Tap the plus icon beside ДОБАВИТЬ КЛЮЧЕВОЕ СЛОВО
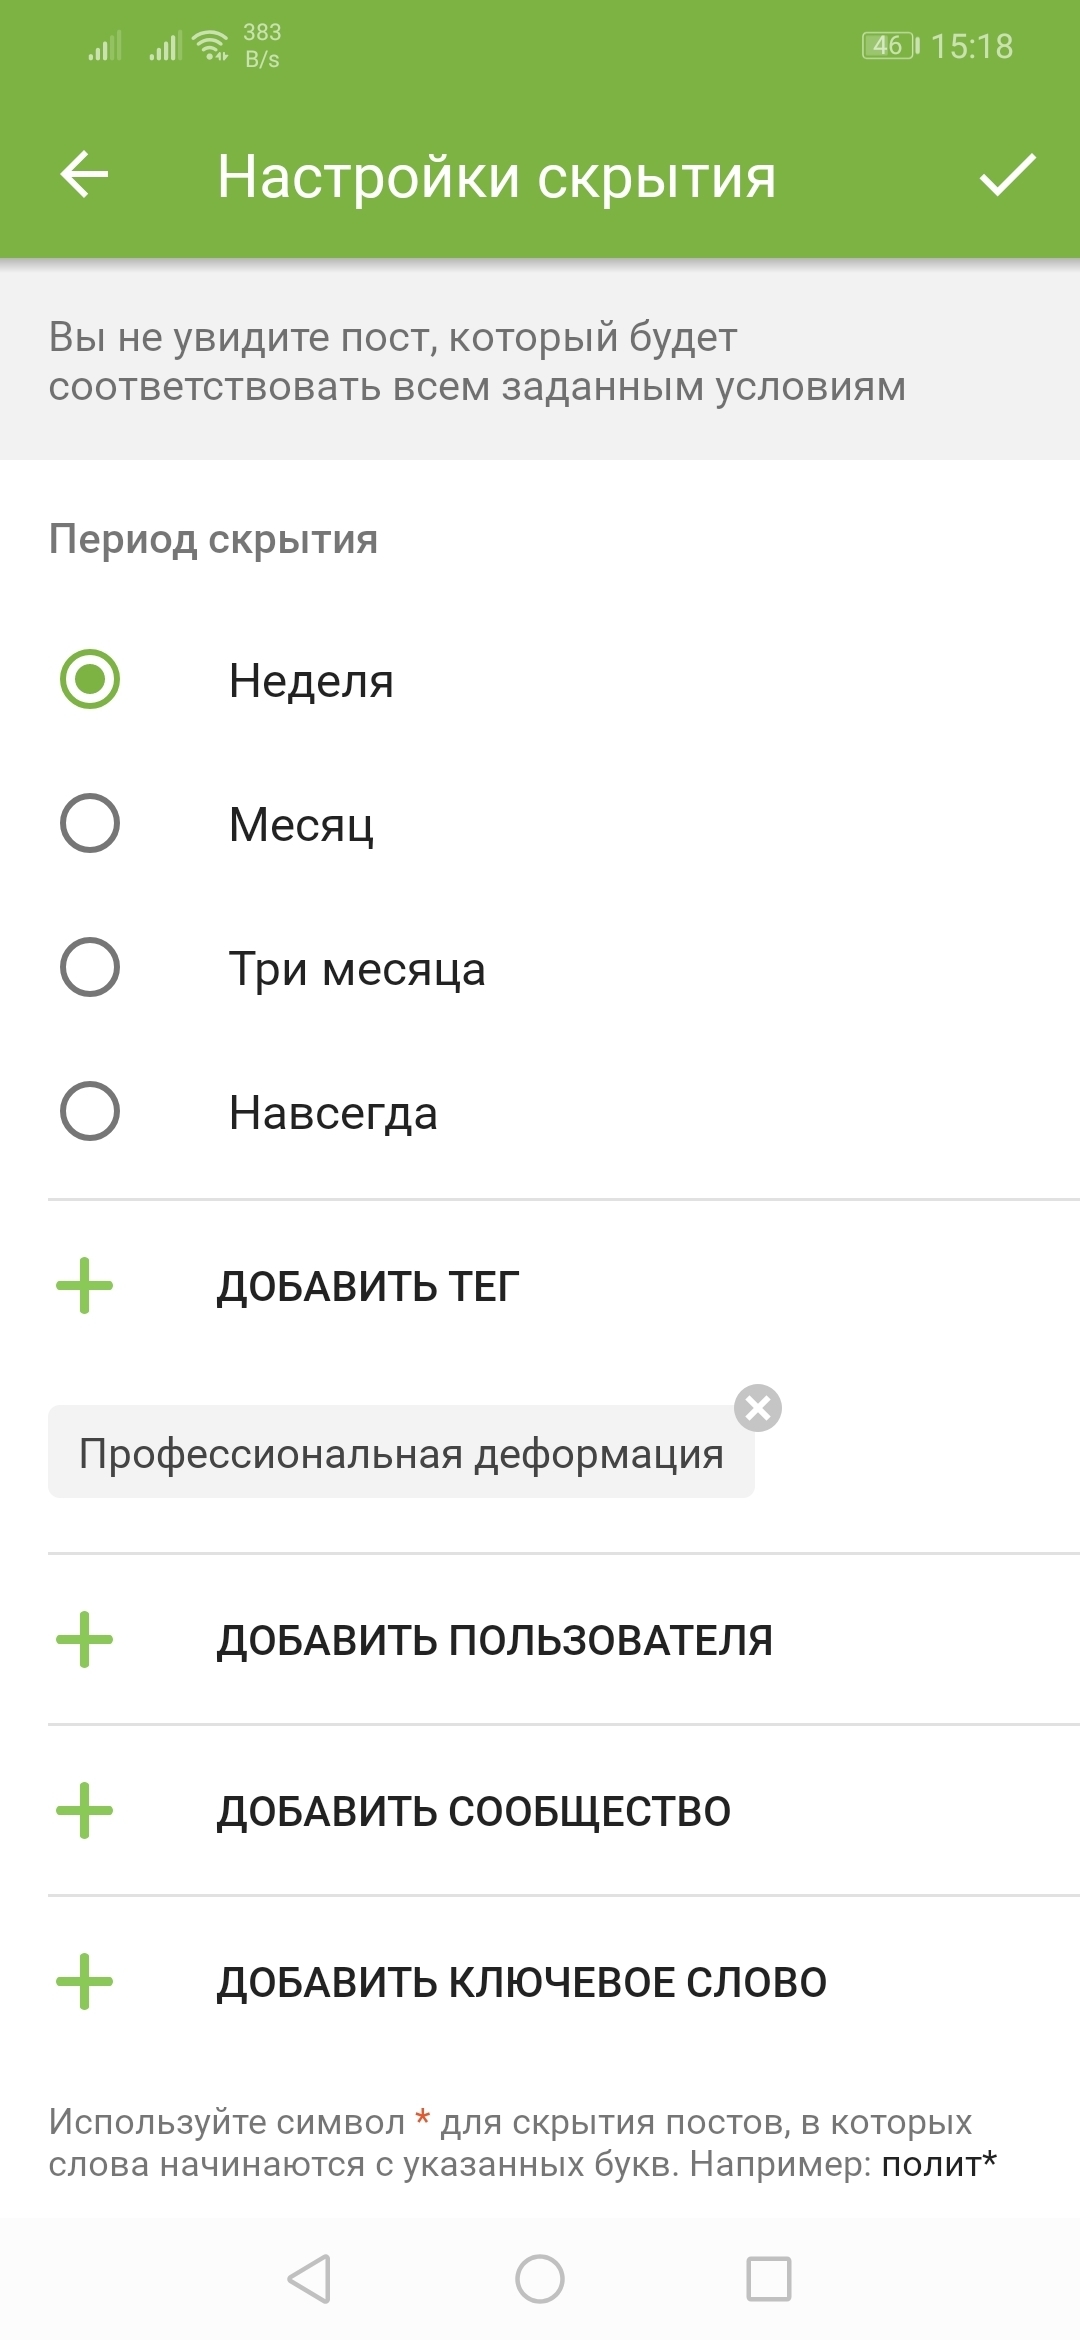The height and width of the screenshot is (2340, 1080). [85, 1982]
